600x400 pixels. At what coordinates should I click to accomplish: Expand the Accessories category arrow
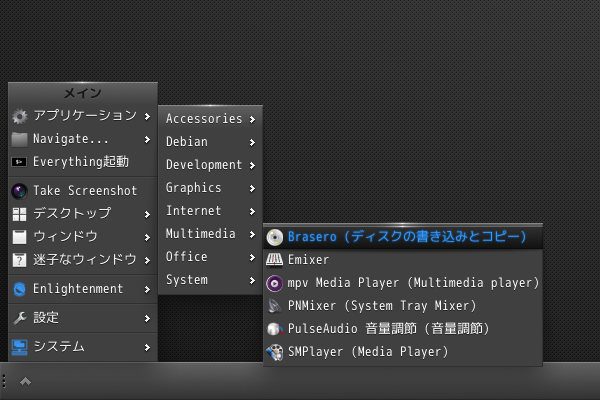pos(252,119)
